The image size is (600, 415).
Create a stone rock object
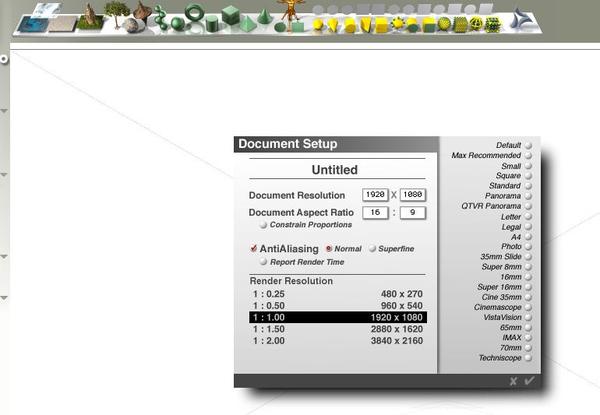pos(134,26)
